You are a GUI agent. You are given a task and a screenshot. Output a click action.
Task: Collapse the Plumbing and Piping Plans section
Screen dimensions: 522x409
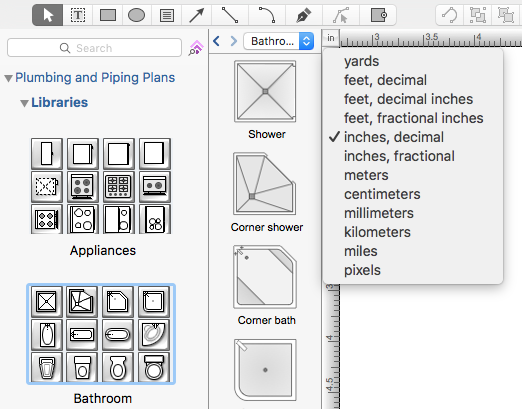(x=9, y=78)
